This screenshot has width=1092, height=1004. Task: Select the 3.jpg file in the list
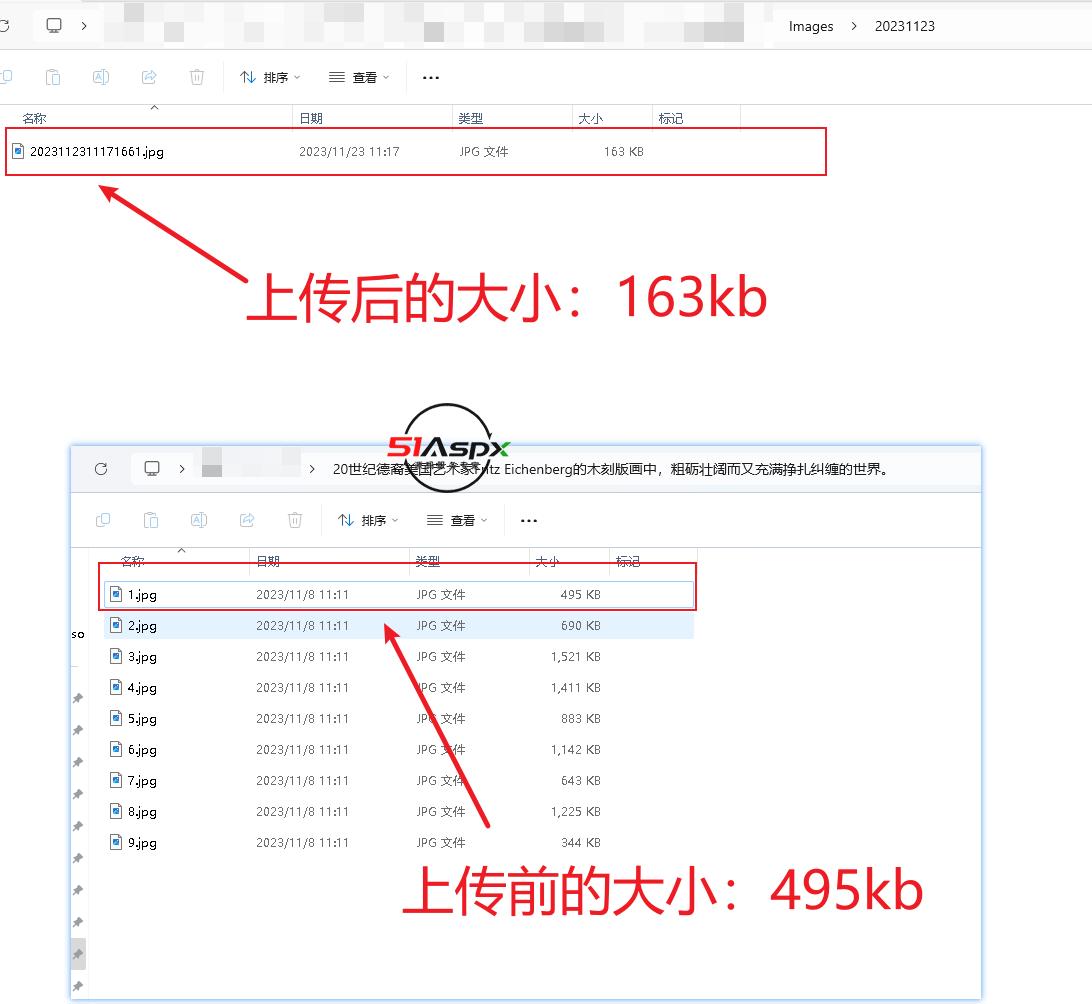tap(142, 657)
